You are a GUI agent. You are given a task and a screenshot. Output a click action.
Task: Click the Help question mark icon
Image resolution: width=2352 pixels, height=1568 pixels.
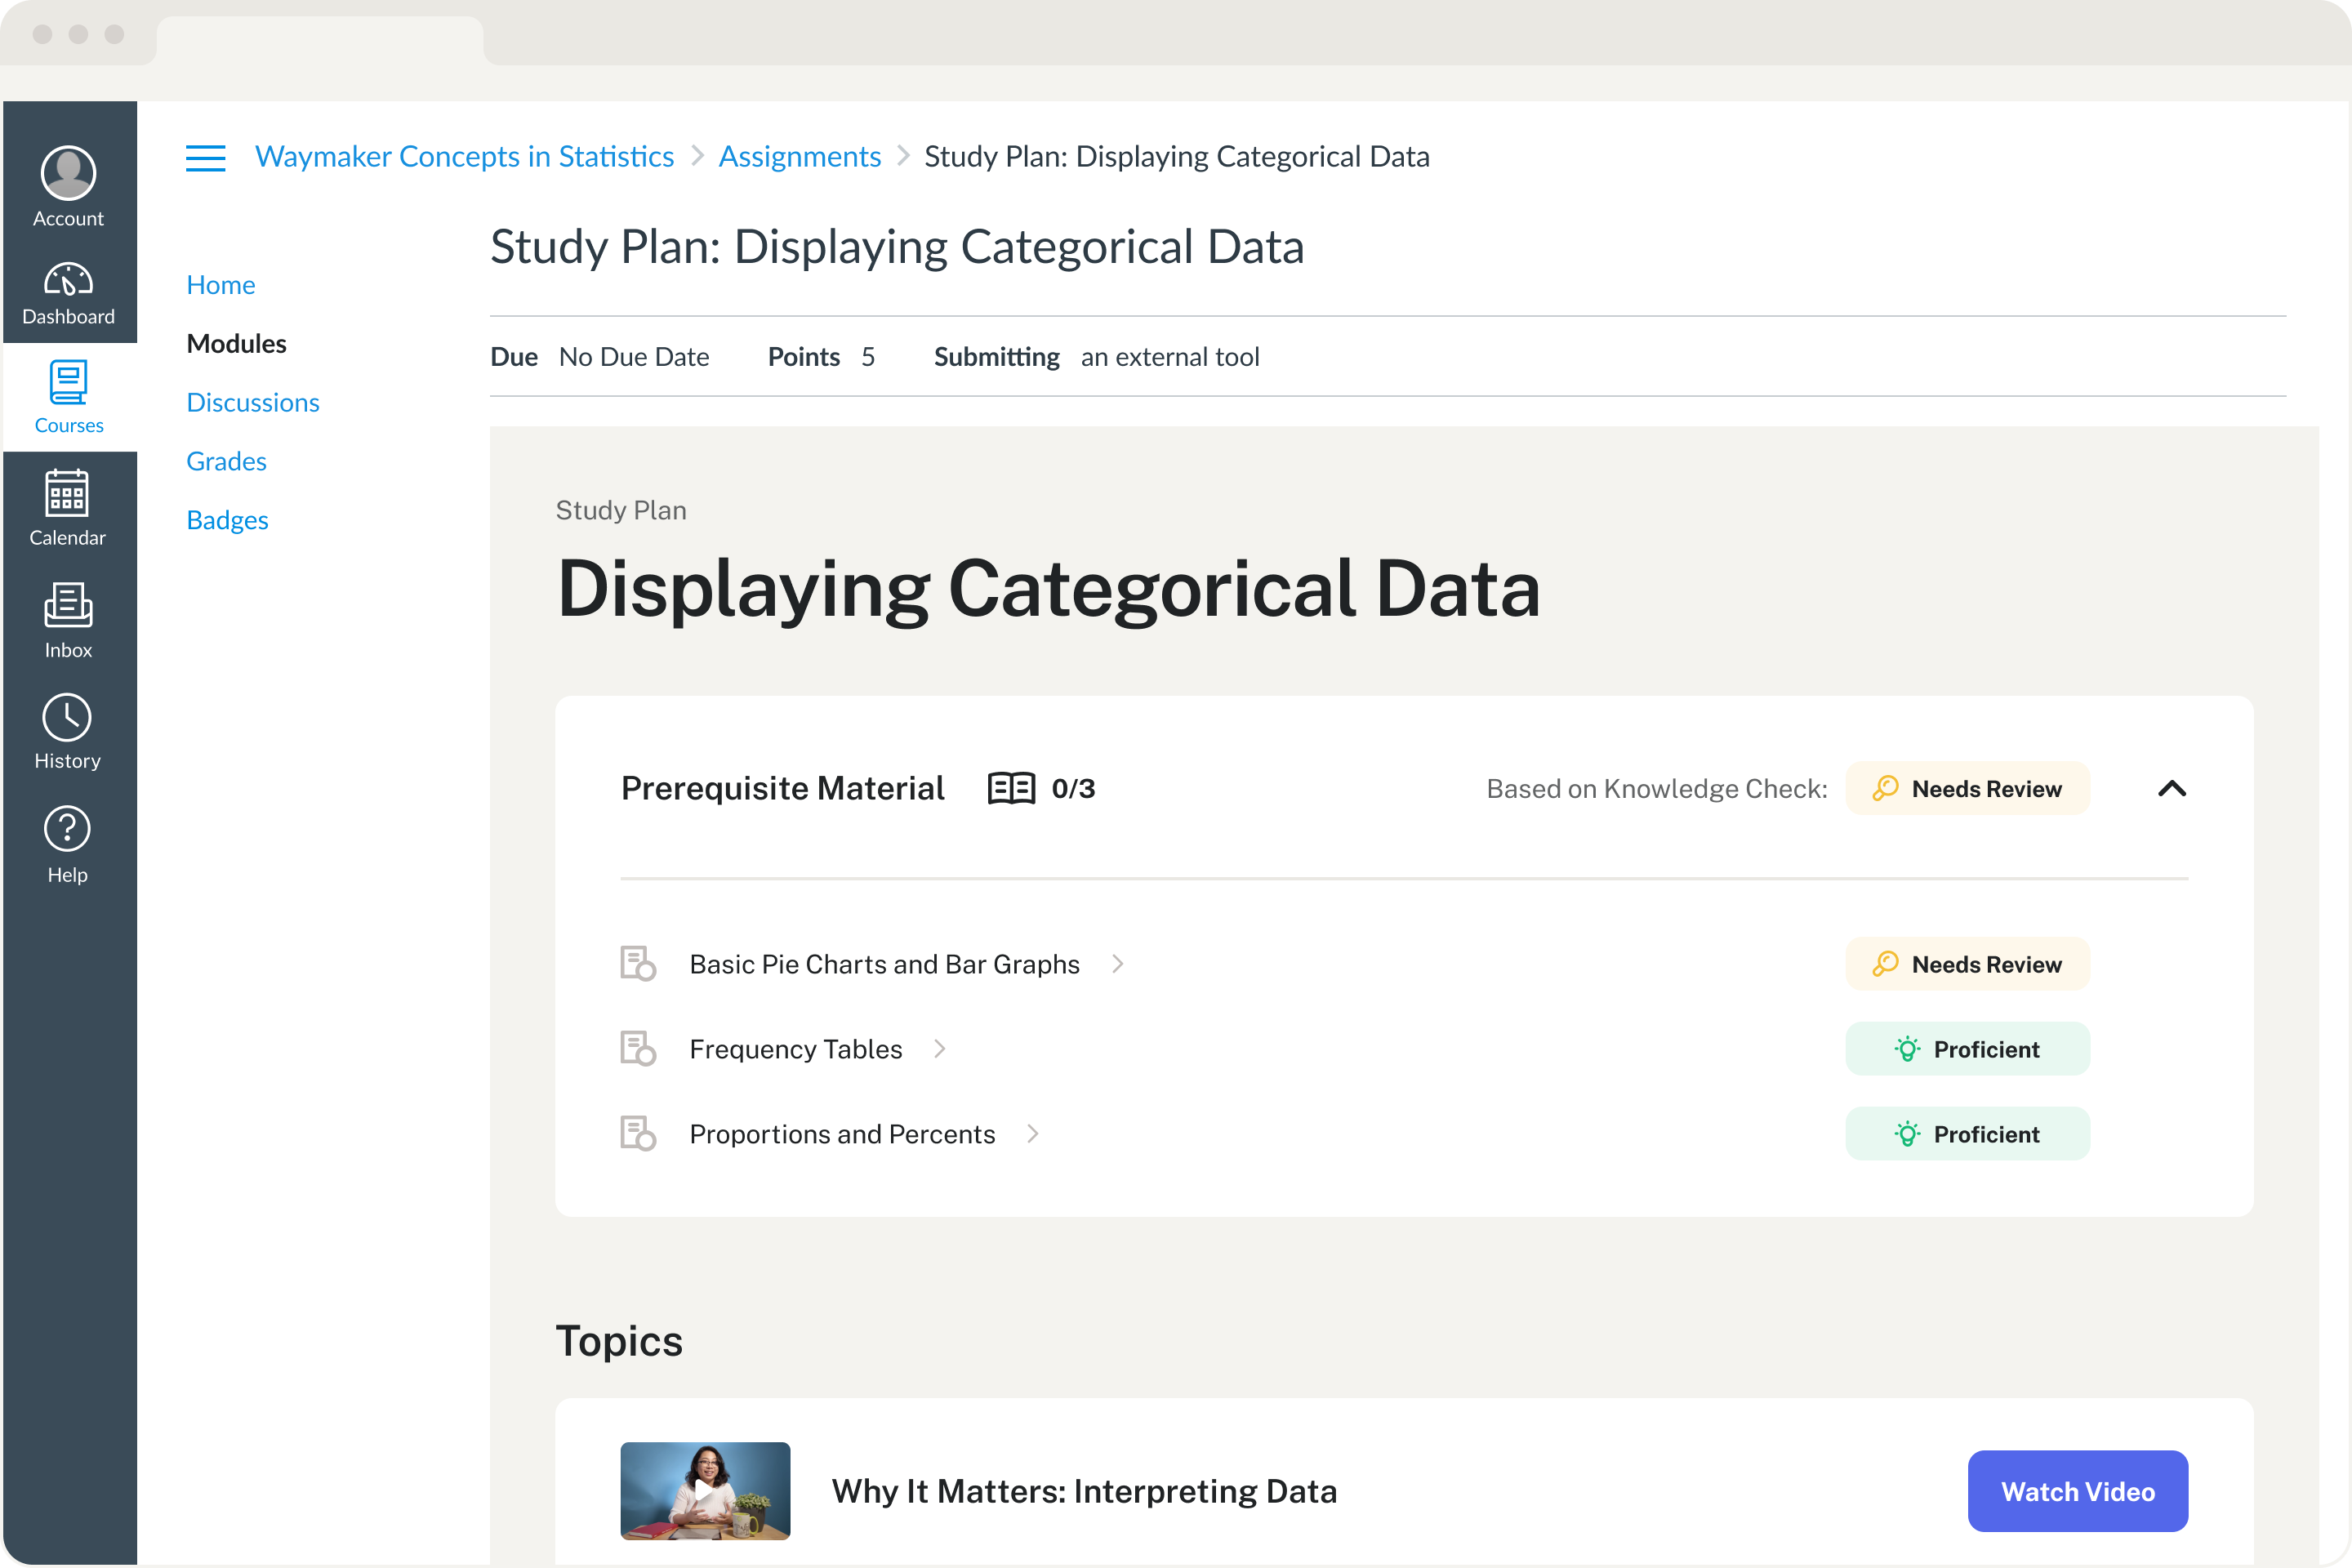pyautogui.click(x=67, y=830)
